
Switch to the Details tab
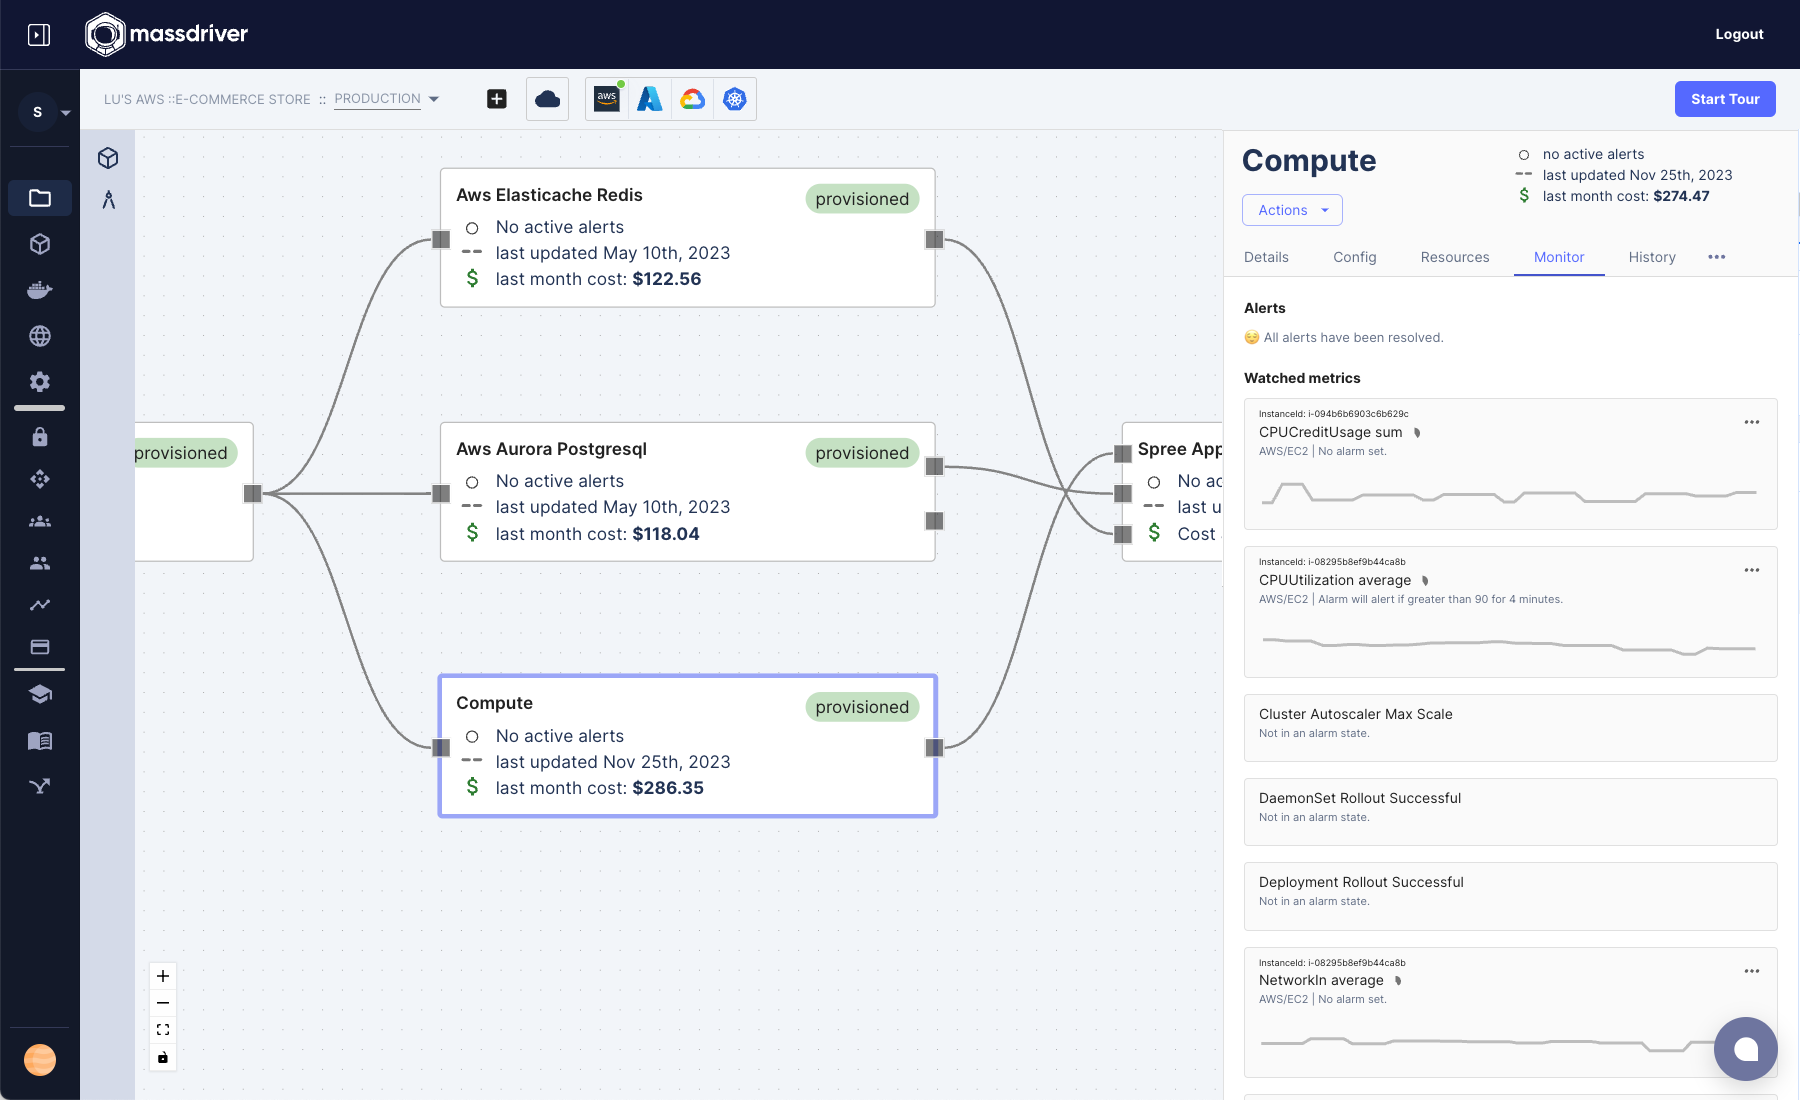point(1266,257)
